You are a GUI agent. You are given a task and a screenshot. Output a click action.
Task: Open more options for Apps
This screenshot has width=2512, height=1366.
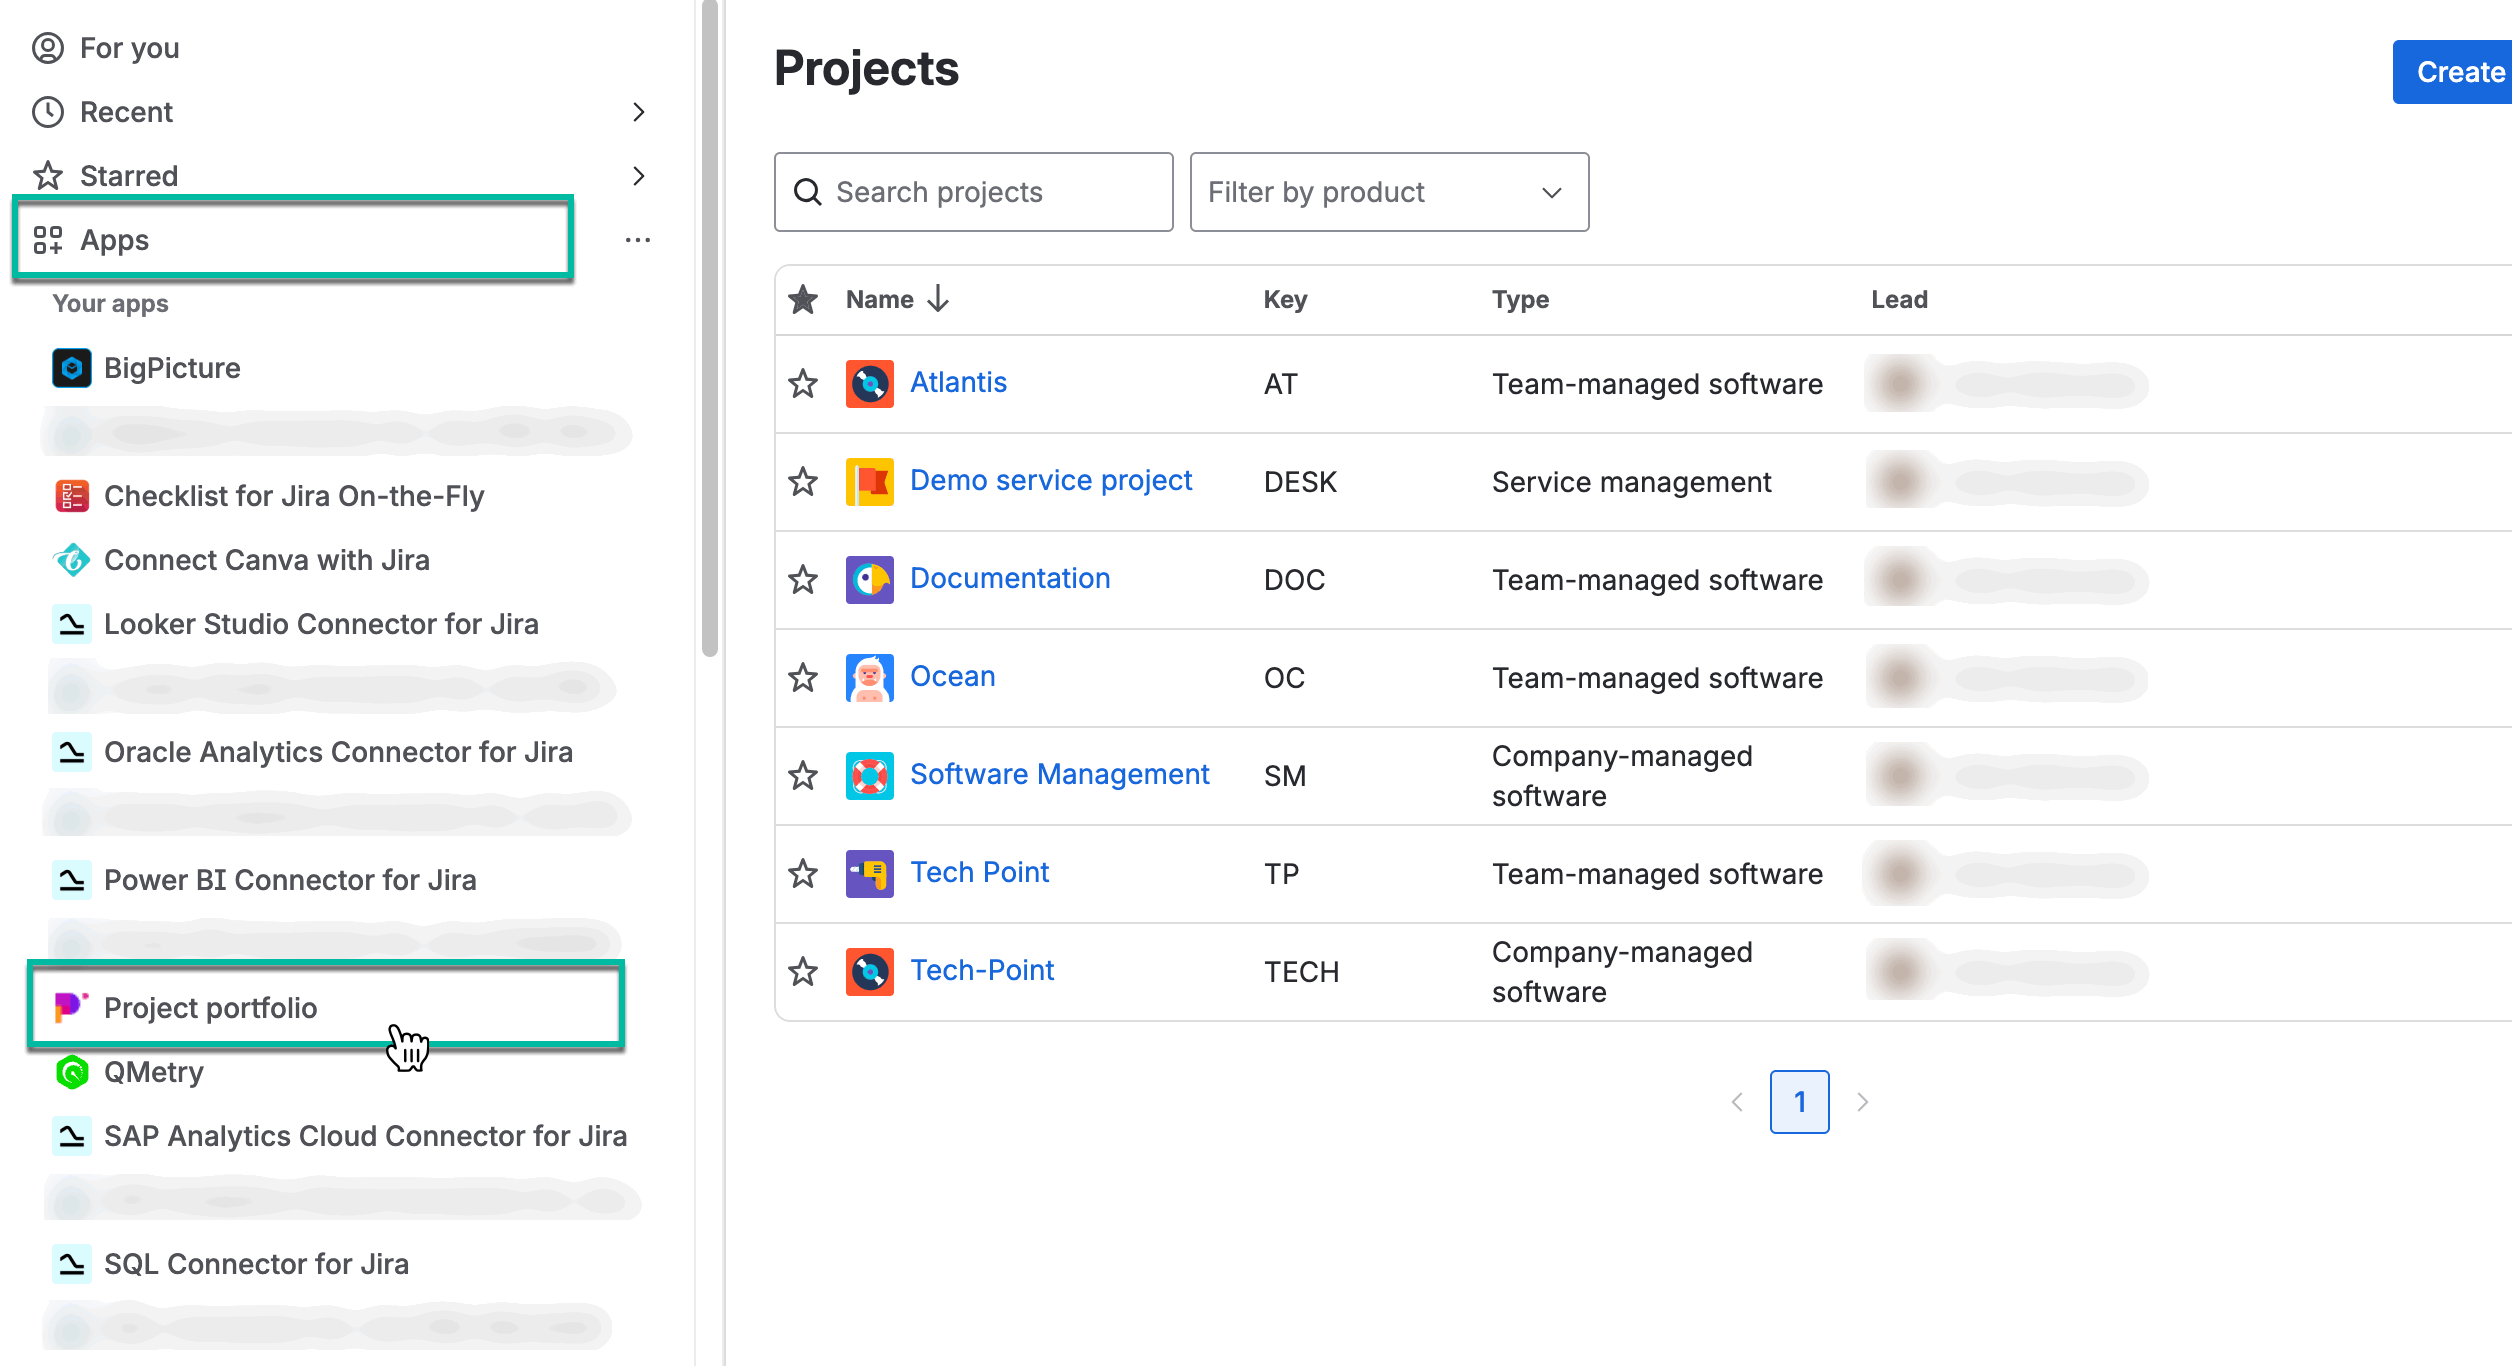(638, 240)
